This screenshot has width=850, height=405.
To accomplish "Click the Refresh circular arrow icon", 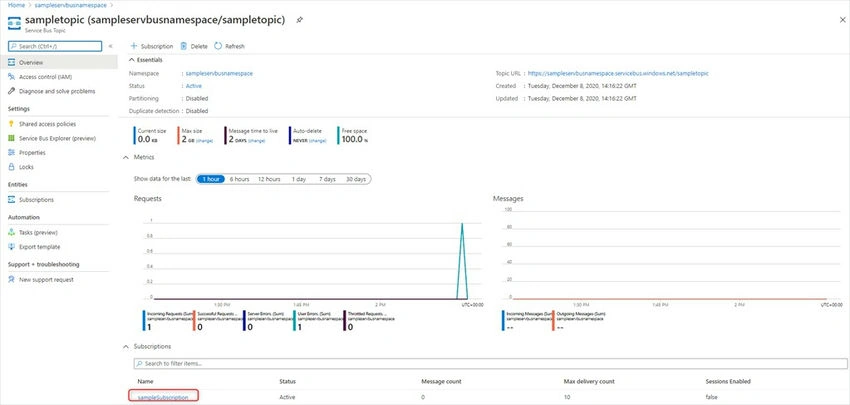I will pyautogui.click(x=218, y=46).
